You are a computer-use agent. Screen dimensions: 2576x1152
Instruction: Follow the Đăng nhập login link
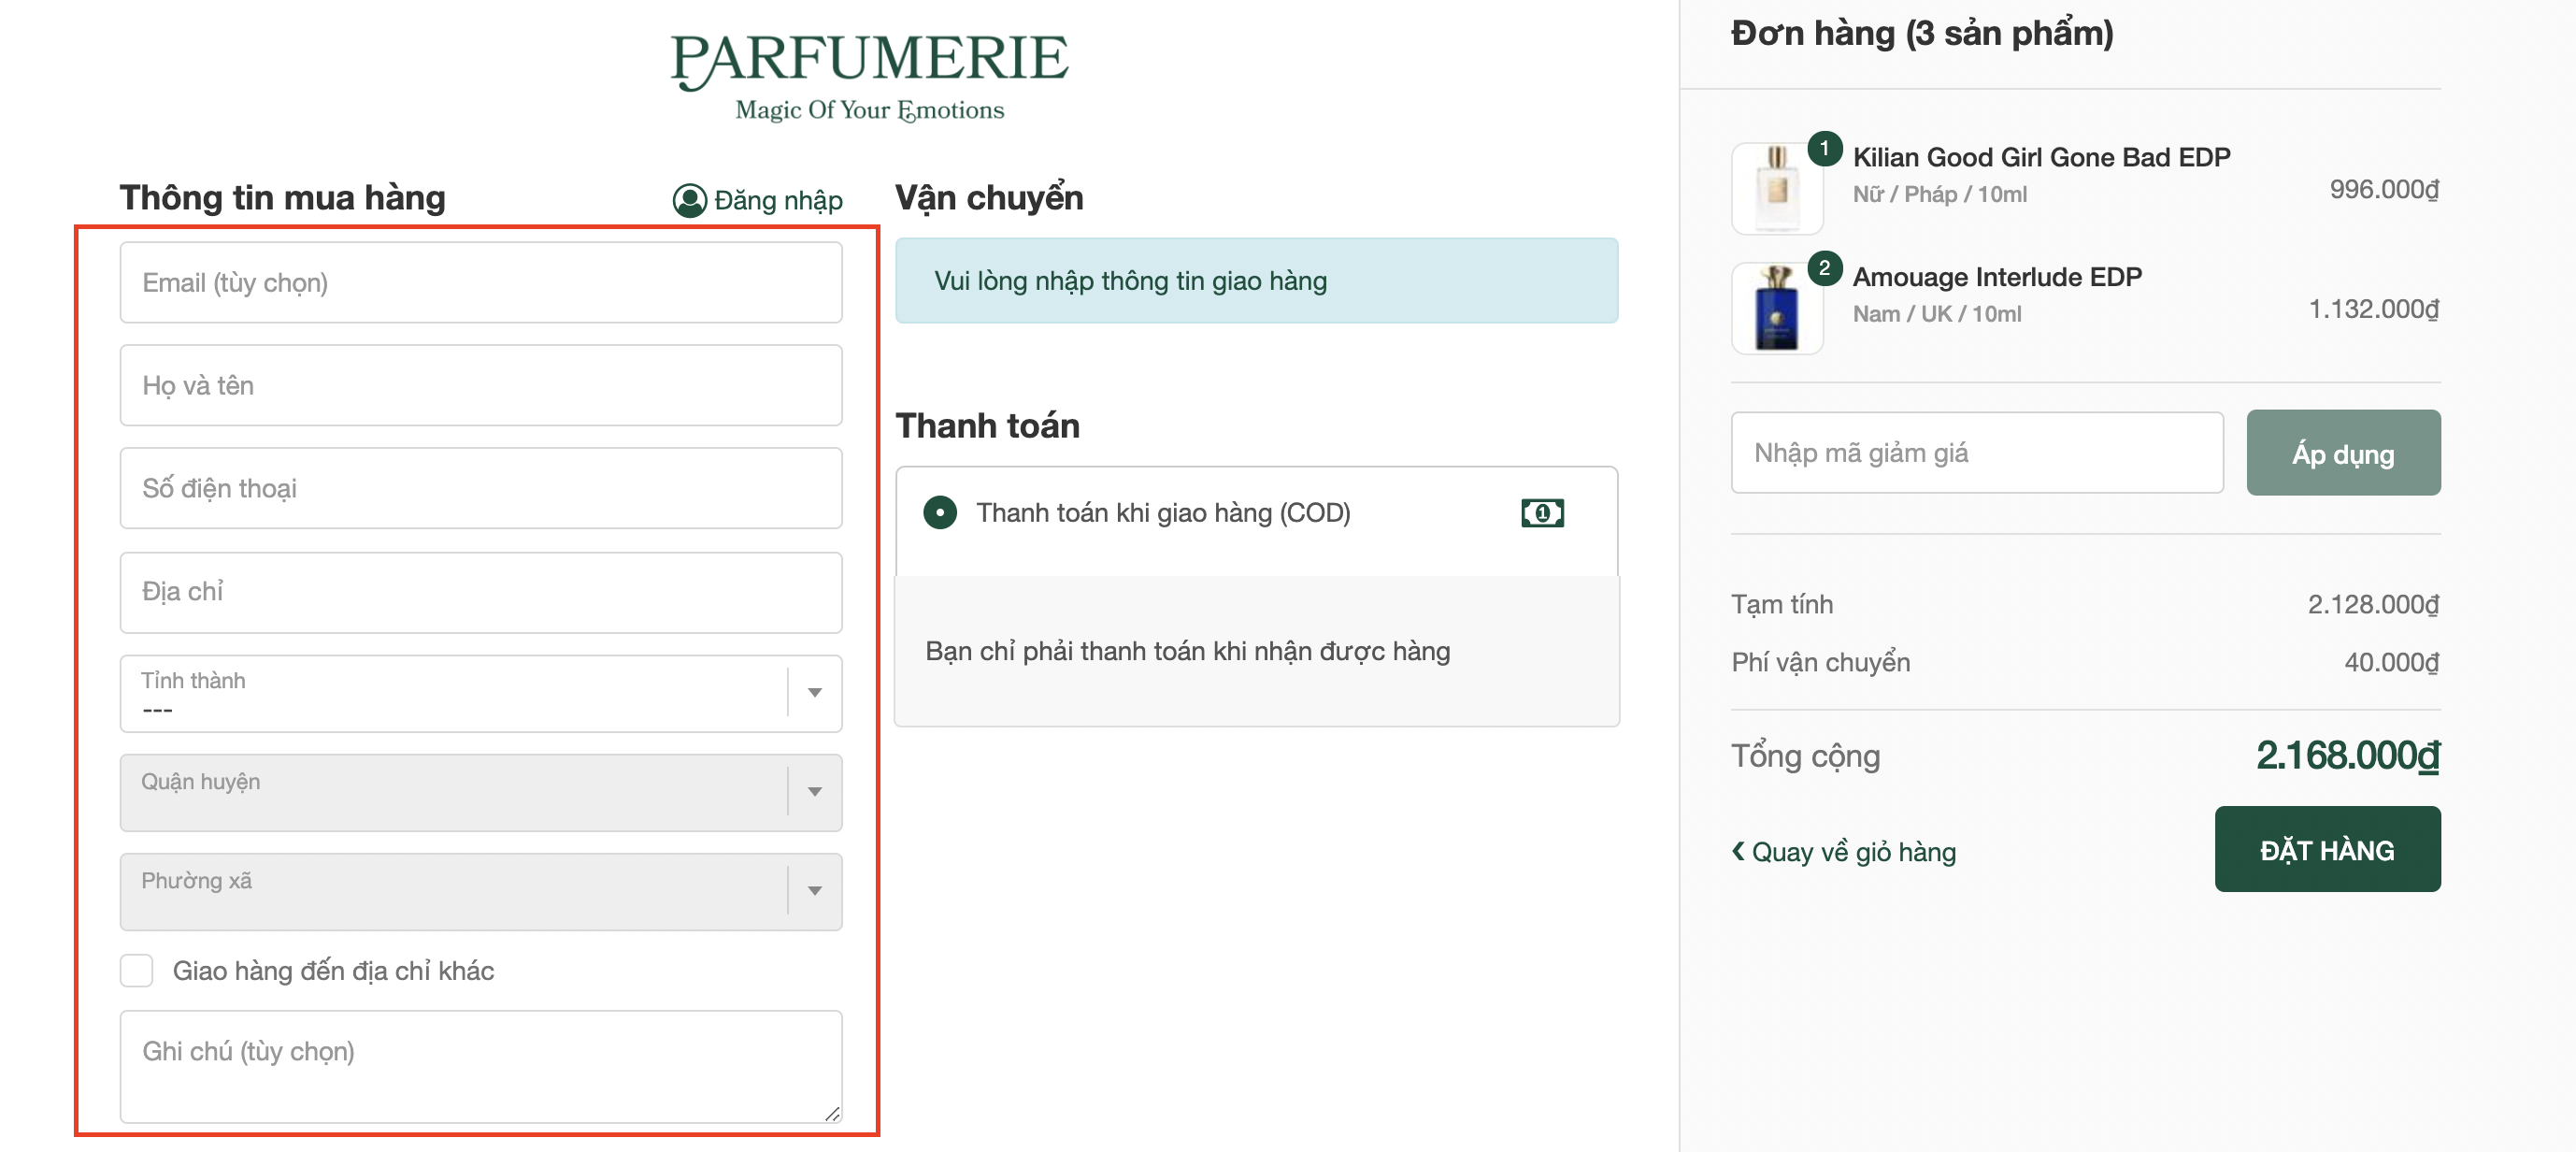[x=777, y=200]
